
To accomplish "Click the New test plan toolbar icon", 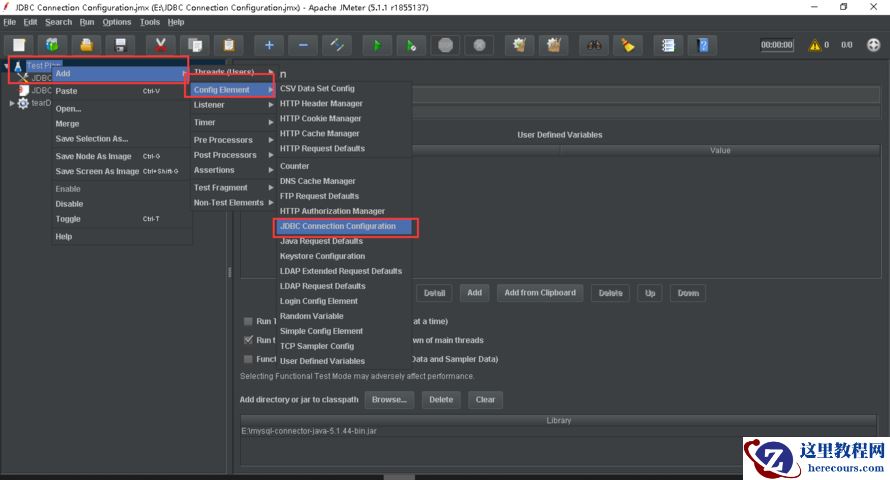I will (x=19, y=45).
